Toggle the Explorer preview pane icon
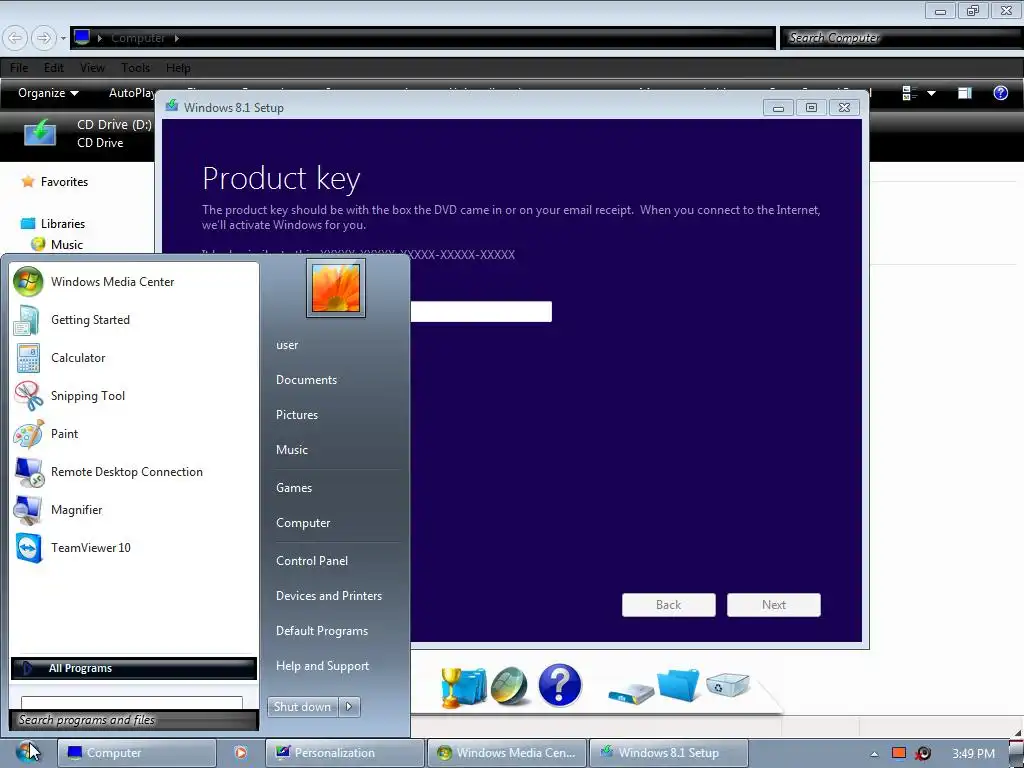 tap(965, 93)
